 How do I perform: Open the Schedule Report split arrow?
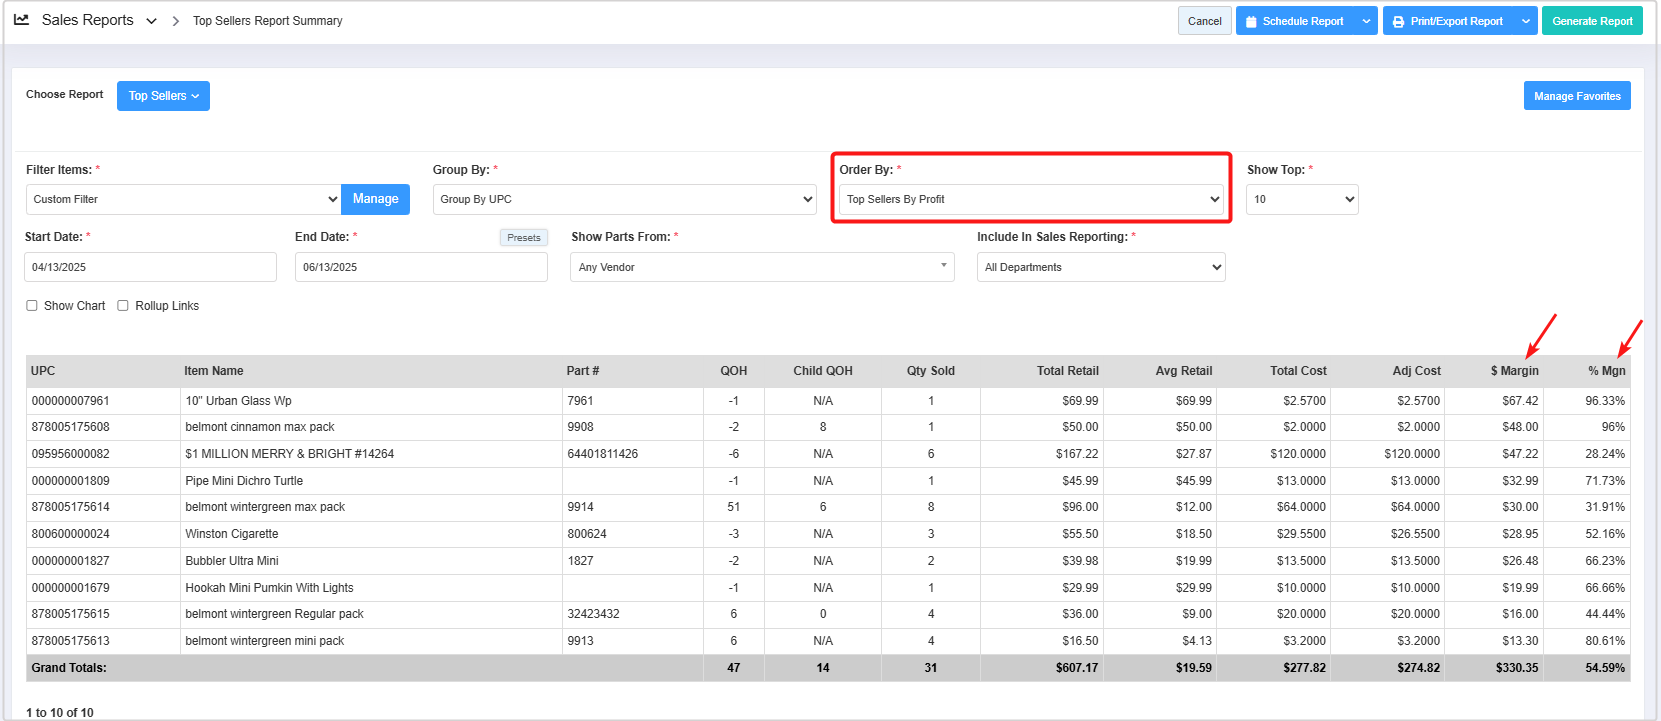[x=1366, y=21]
